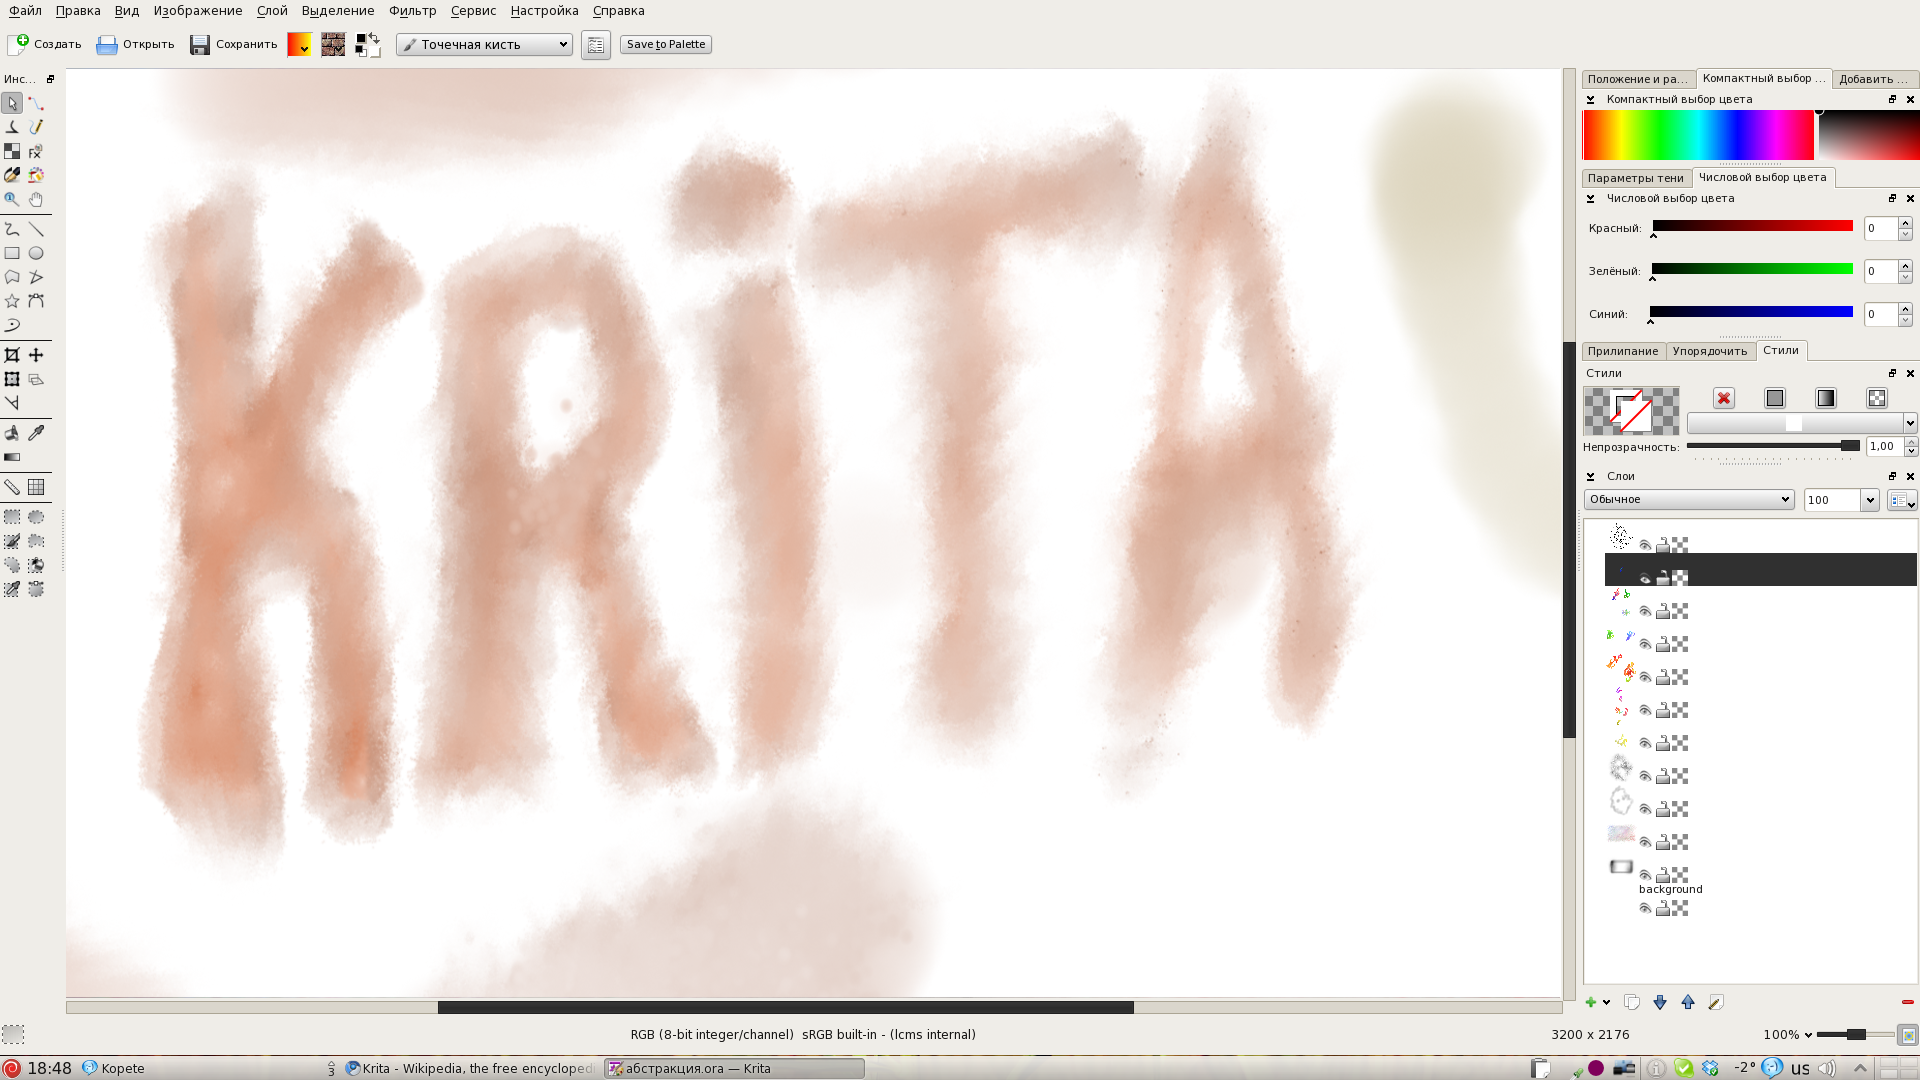Open the gradient color dropdown in toolbar

[x=299, y=44]
